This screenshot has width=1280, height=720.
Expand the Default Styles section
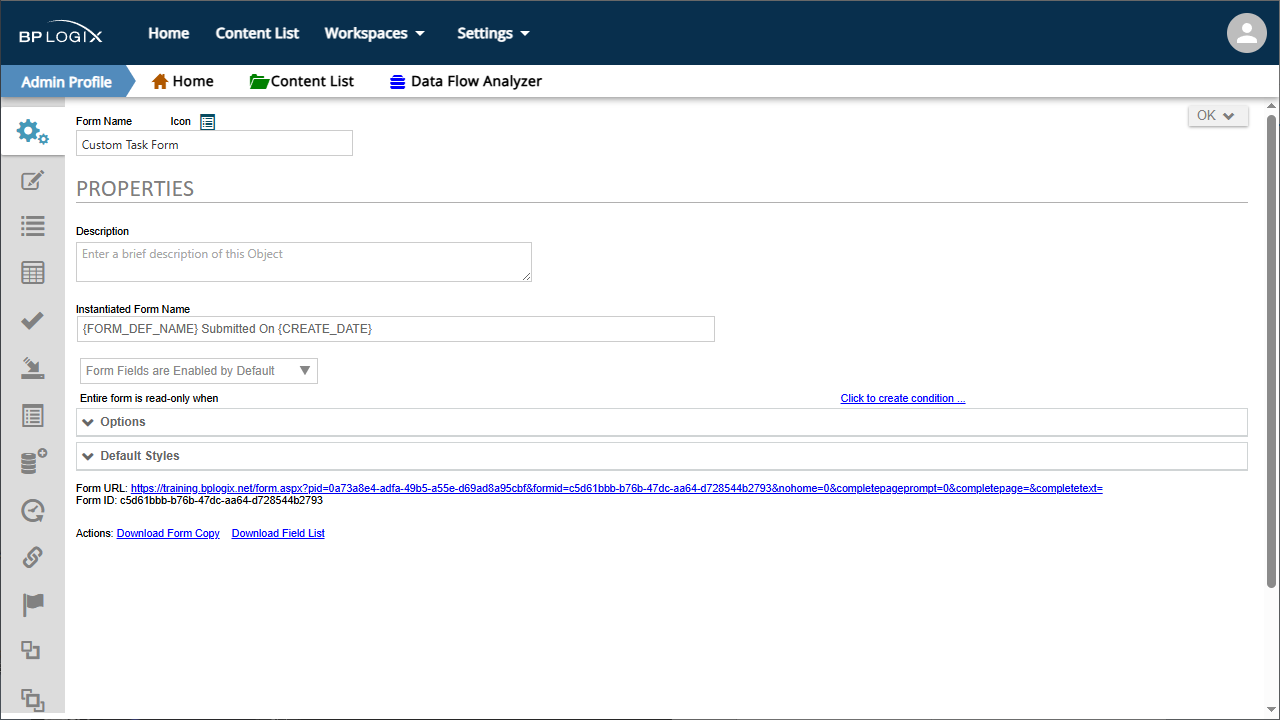click(662, 456)
